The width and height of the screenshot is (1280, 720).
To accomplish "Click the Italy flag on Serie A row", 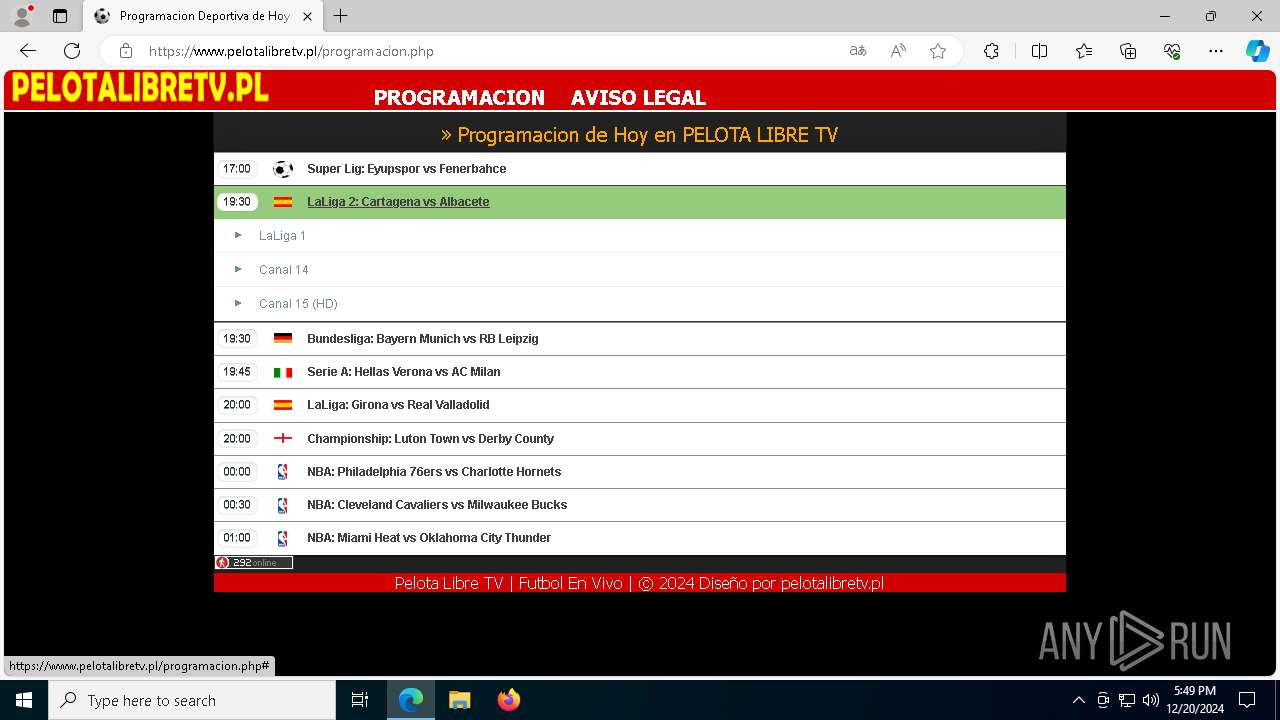I will (x=283, y=372).
